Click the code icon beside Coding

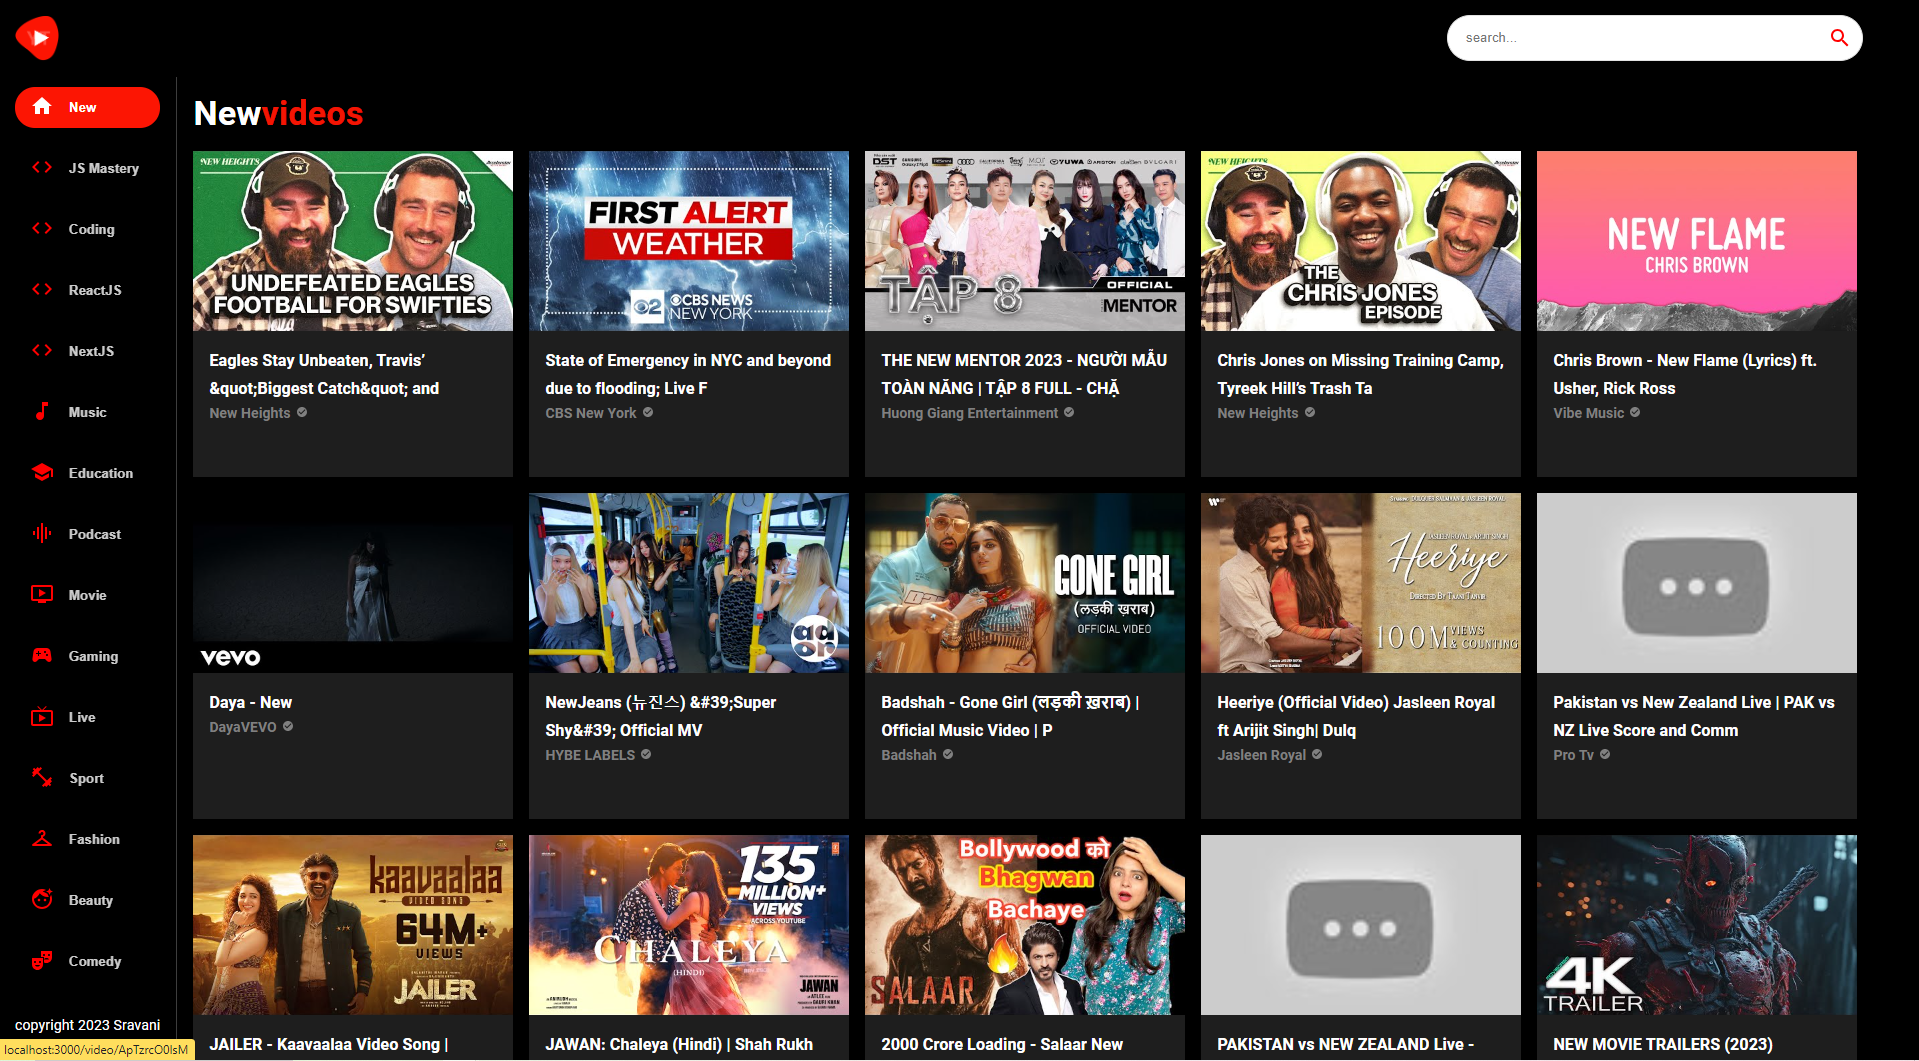(x=42, y=229)
